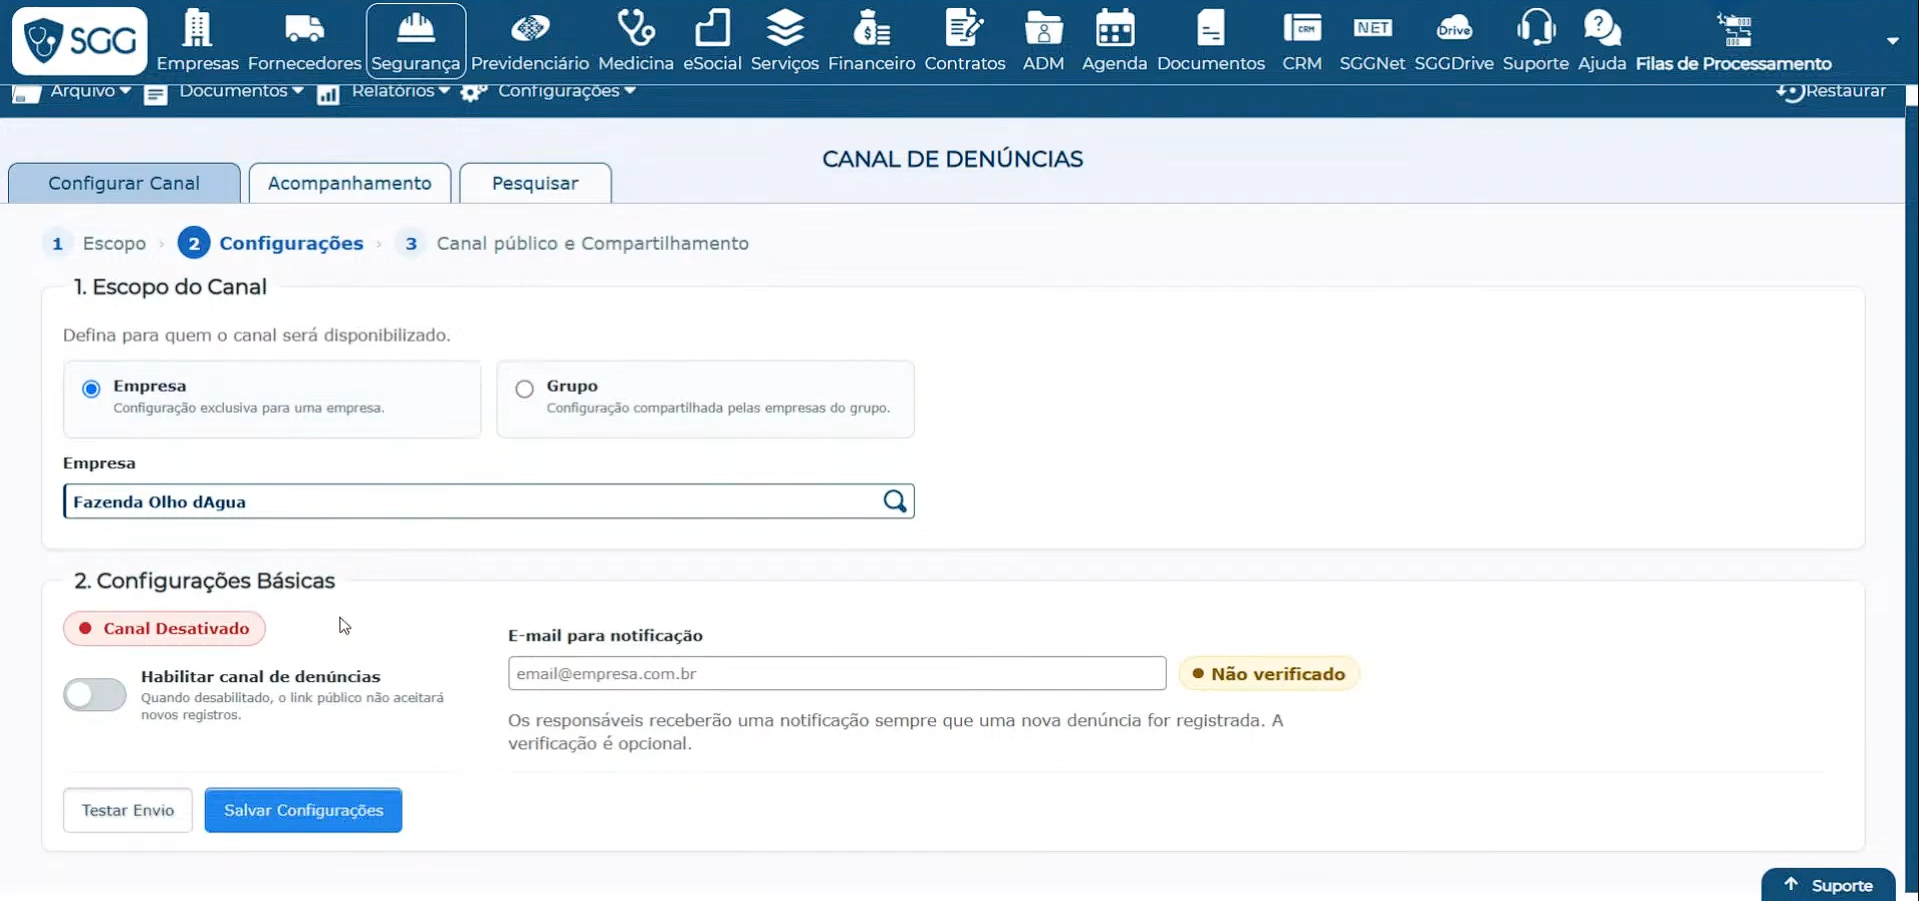Switch to the Pesquisar tab
Viewport: 1919px width, 901px height.
tap(535, 183)
